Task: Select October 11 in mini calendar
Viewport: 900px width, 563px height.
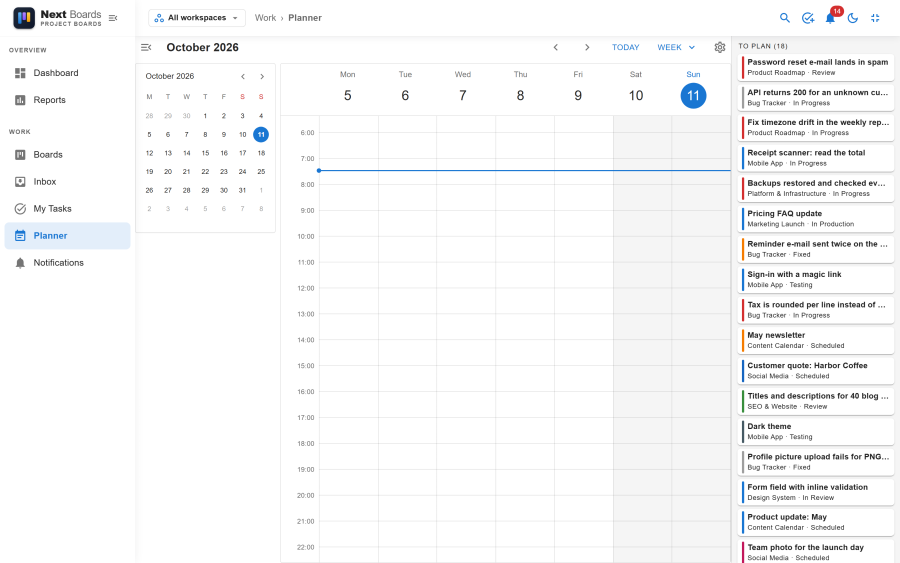Action: [261, 134]
